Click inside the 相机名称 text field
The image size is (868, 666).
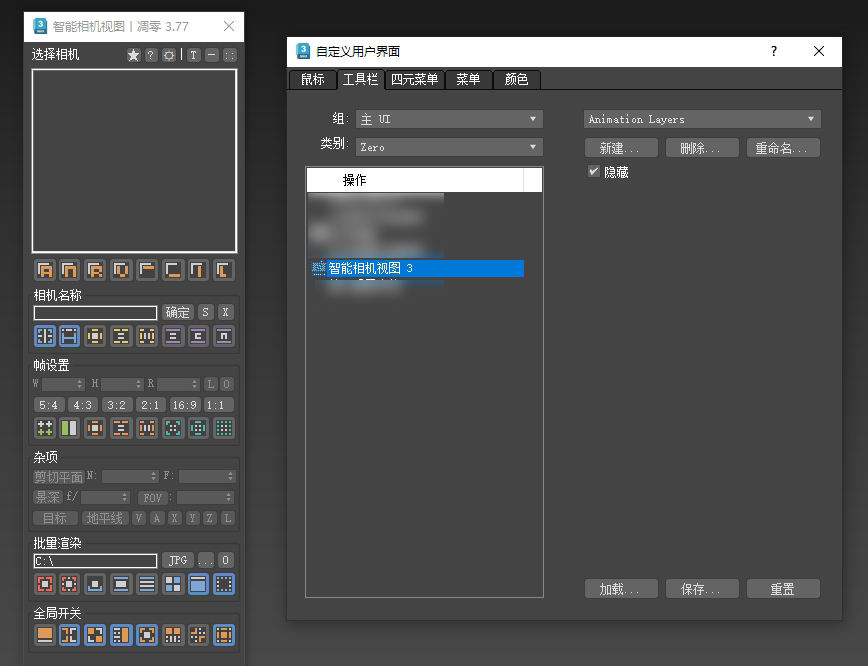pos(95,313)
